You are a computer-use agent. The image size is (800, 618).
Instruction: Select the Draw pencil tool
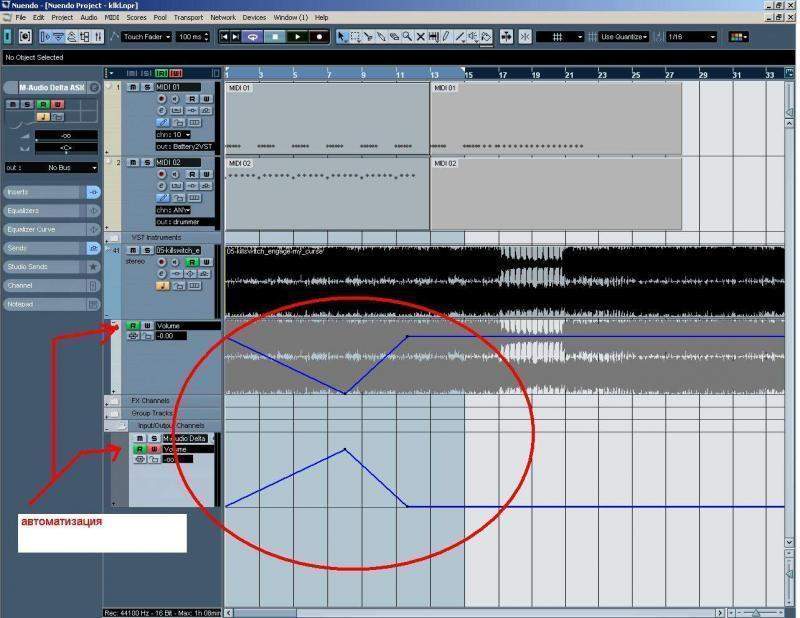click(x=446, y=37)
